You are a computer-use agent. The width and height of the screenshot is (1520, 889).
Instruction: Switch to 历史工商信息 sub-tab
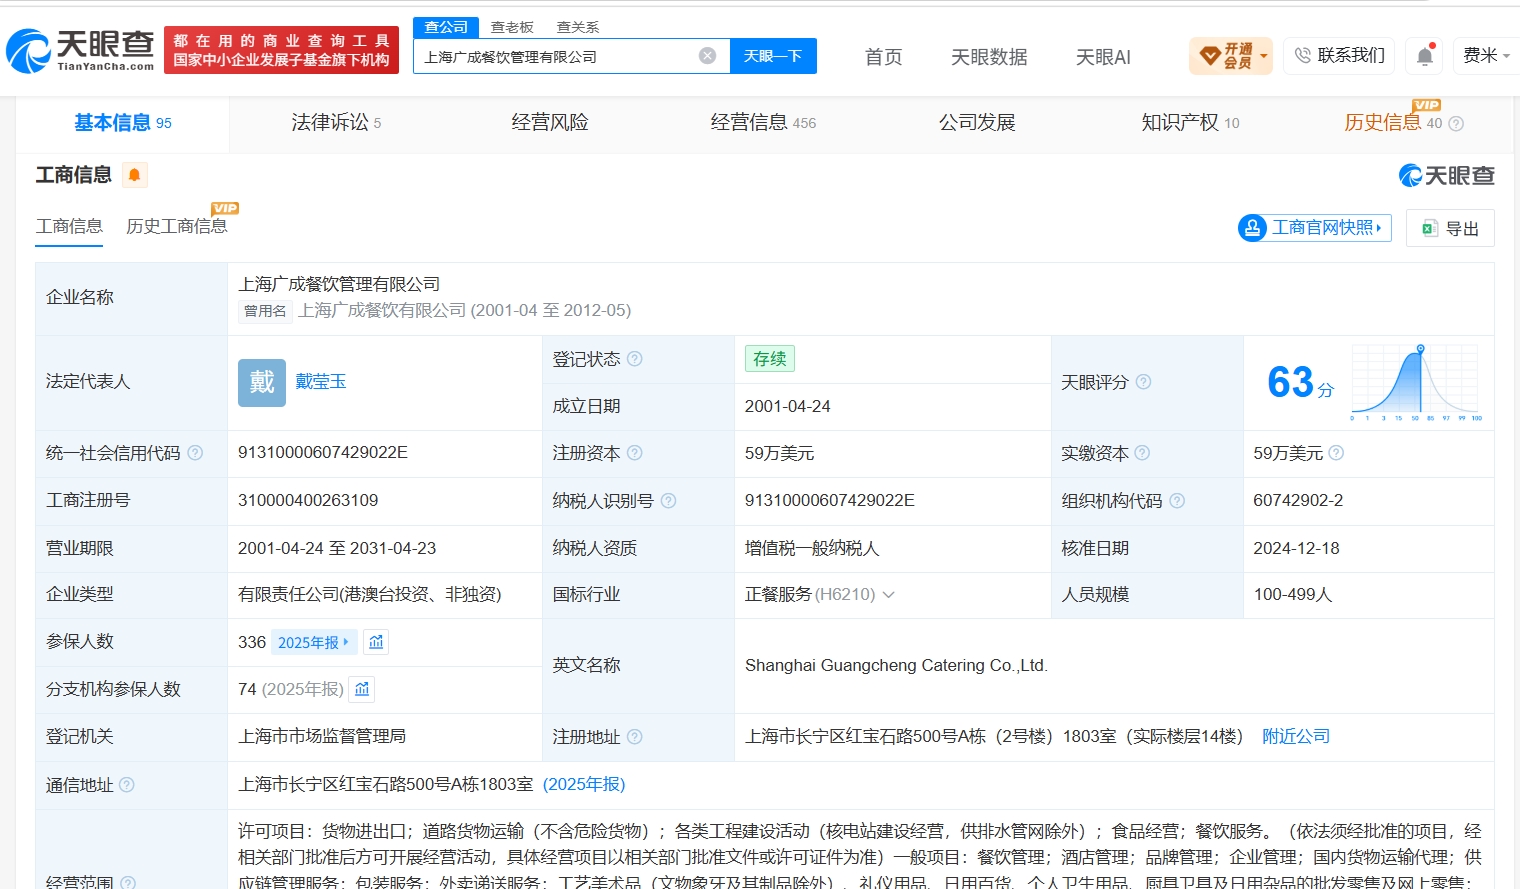click(177, 226)
